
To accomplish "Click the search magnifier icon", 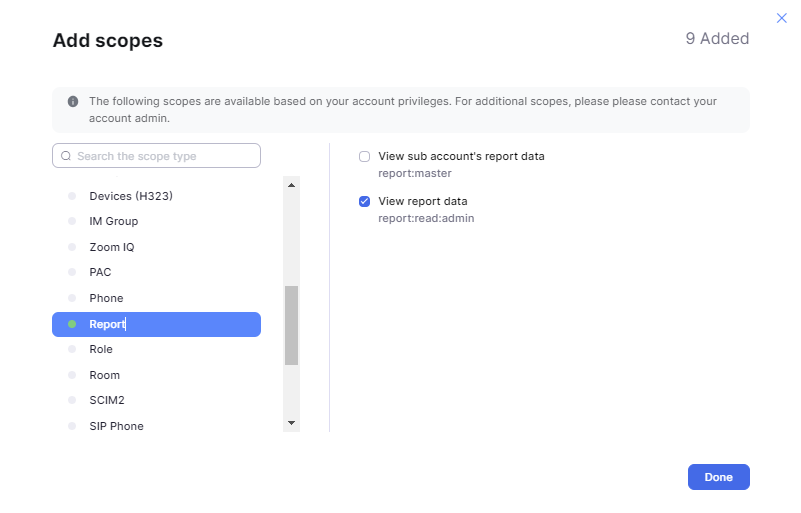I will [x=66, y=156].
